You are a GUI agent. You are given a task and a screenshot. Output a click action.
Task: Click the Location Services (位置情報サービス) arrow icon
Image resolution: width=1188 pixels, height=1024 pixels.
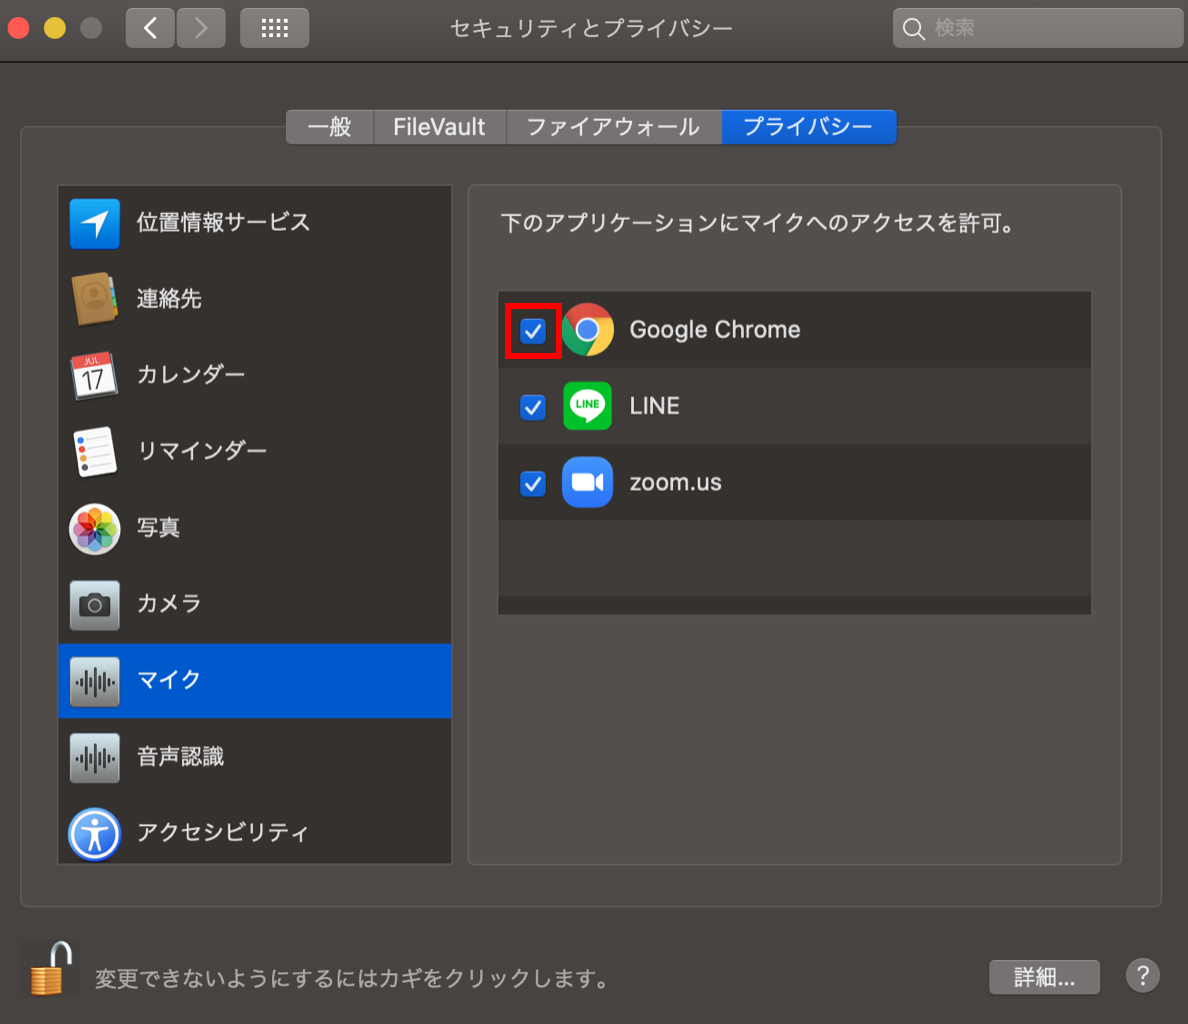coord(95,223)
